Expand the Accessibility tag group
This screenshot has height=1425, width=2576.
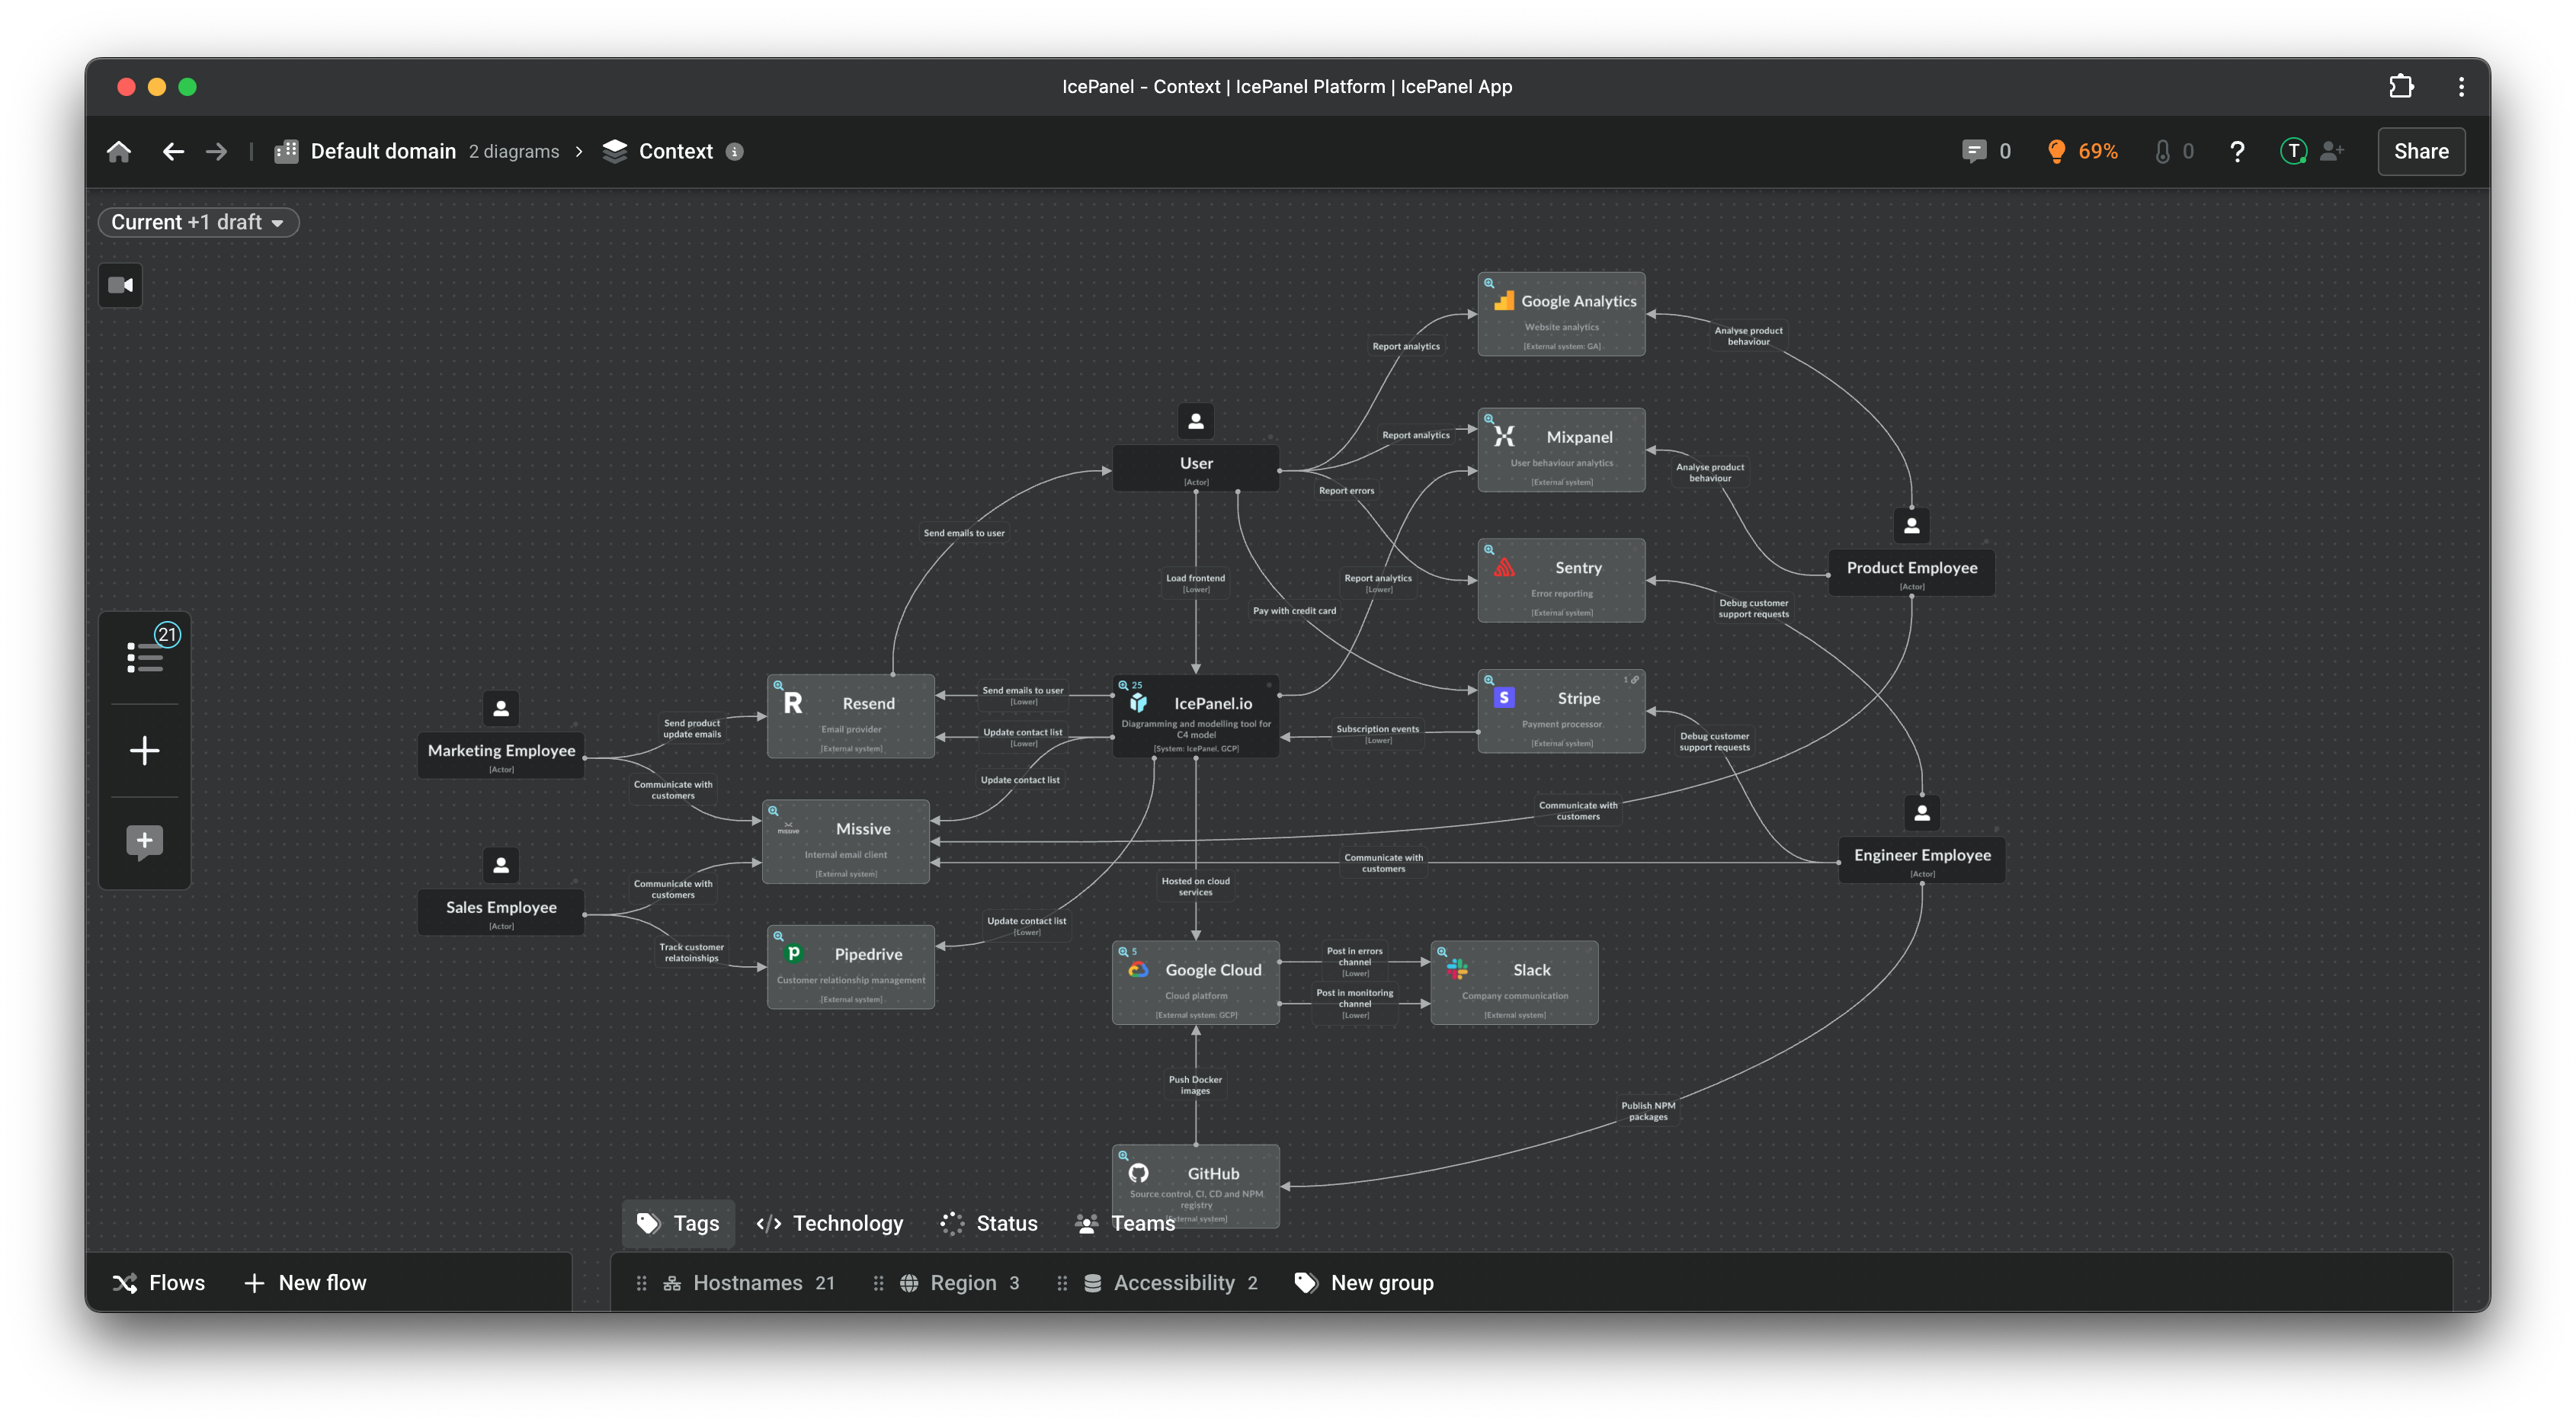(1171, 1282)
